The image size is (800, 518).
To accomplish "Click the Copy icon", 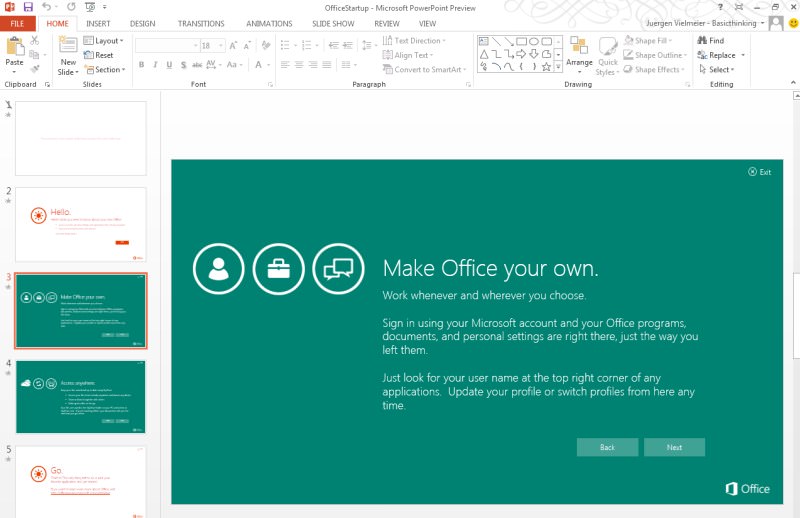I will coord(34,55).
